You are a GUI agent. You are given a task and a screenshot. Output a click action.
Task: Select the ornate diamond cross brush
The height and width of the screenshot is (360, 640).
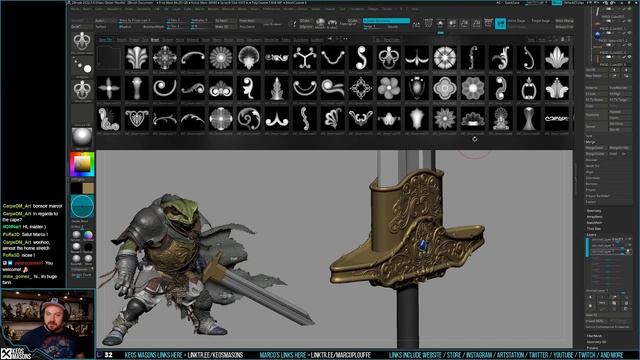click(165, 58)
